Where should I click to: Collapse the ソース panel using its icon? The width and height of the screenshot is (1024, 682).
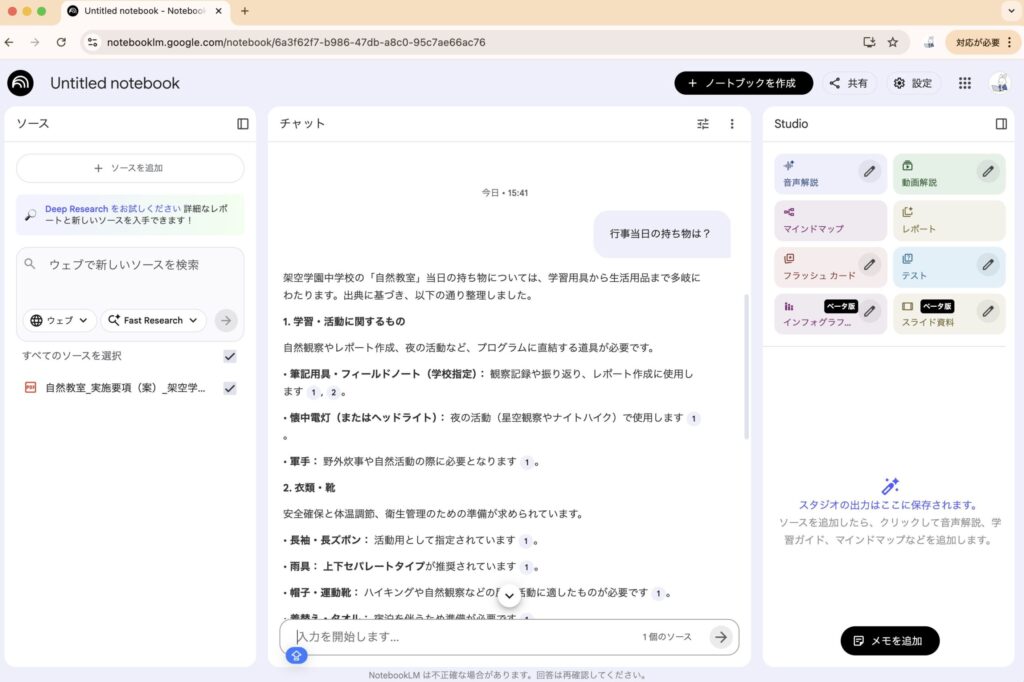coord(243,124)
